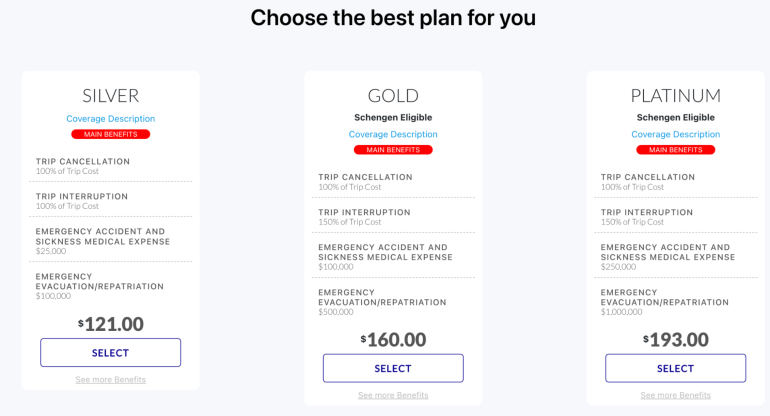Viewport: 770px width, 416px height.
Task: Open Gold plan Coverage Description
Action: (393, 134)
